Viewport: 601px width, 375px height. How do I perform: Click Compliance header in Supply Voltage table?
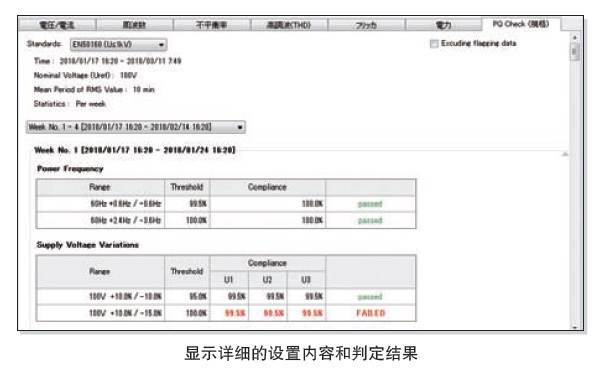268,263
